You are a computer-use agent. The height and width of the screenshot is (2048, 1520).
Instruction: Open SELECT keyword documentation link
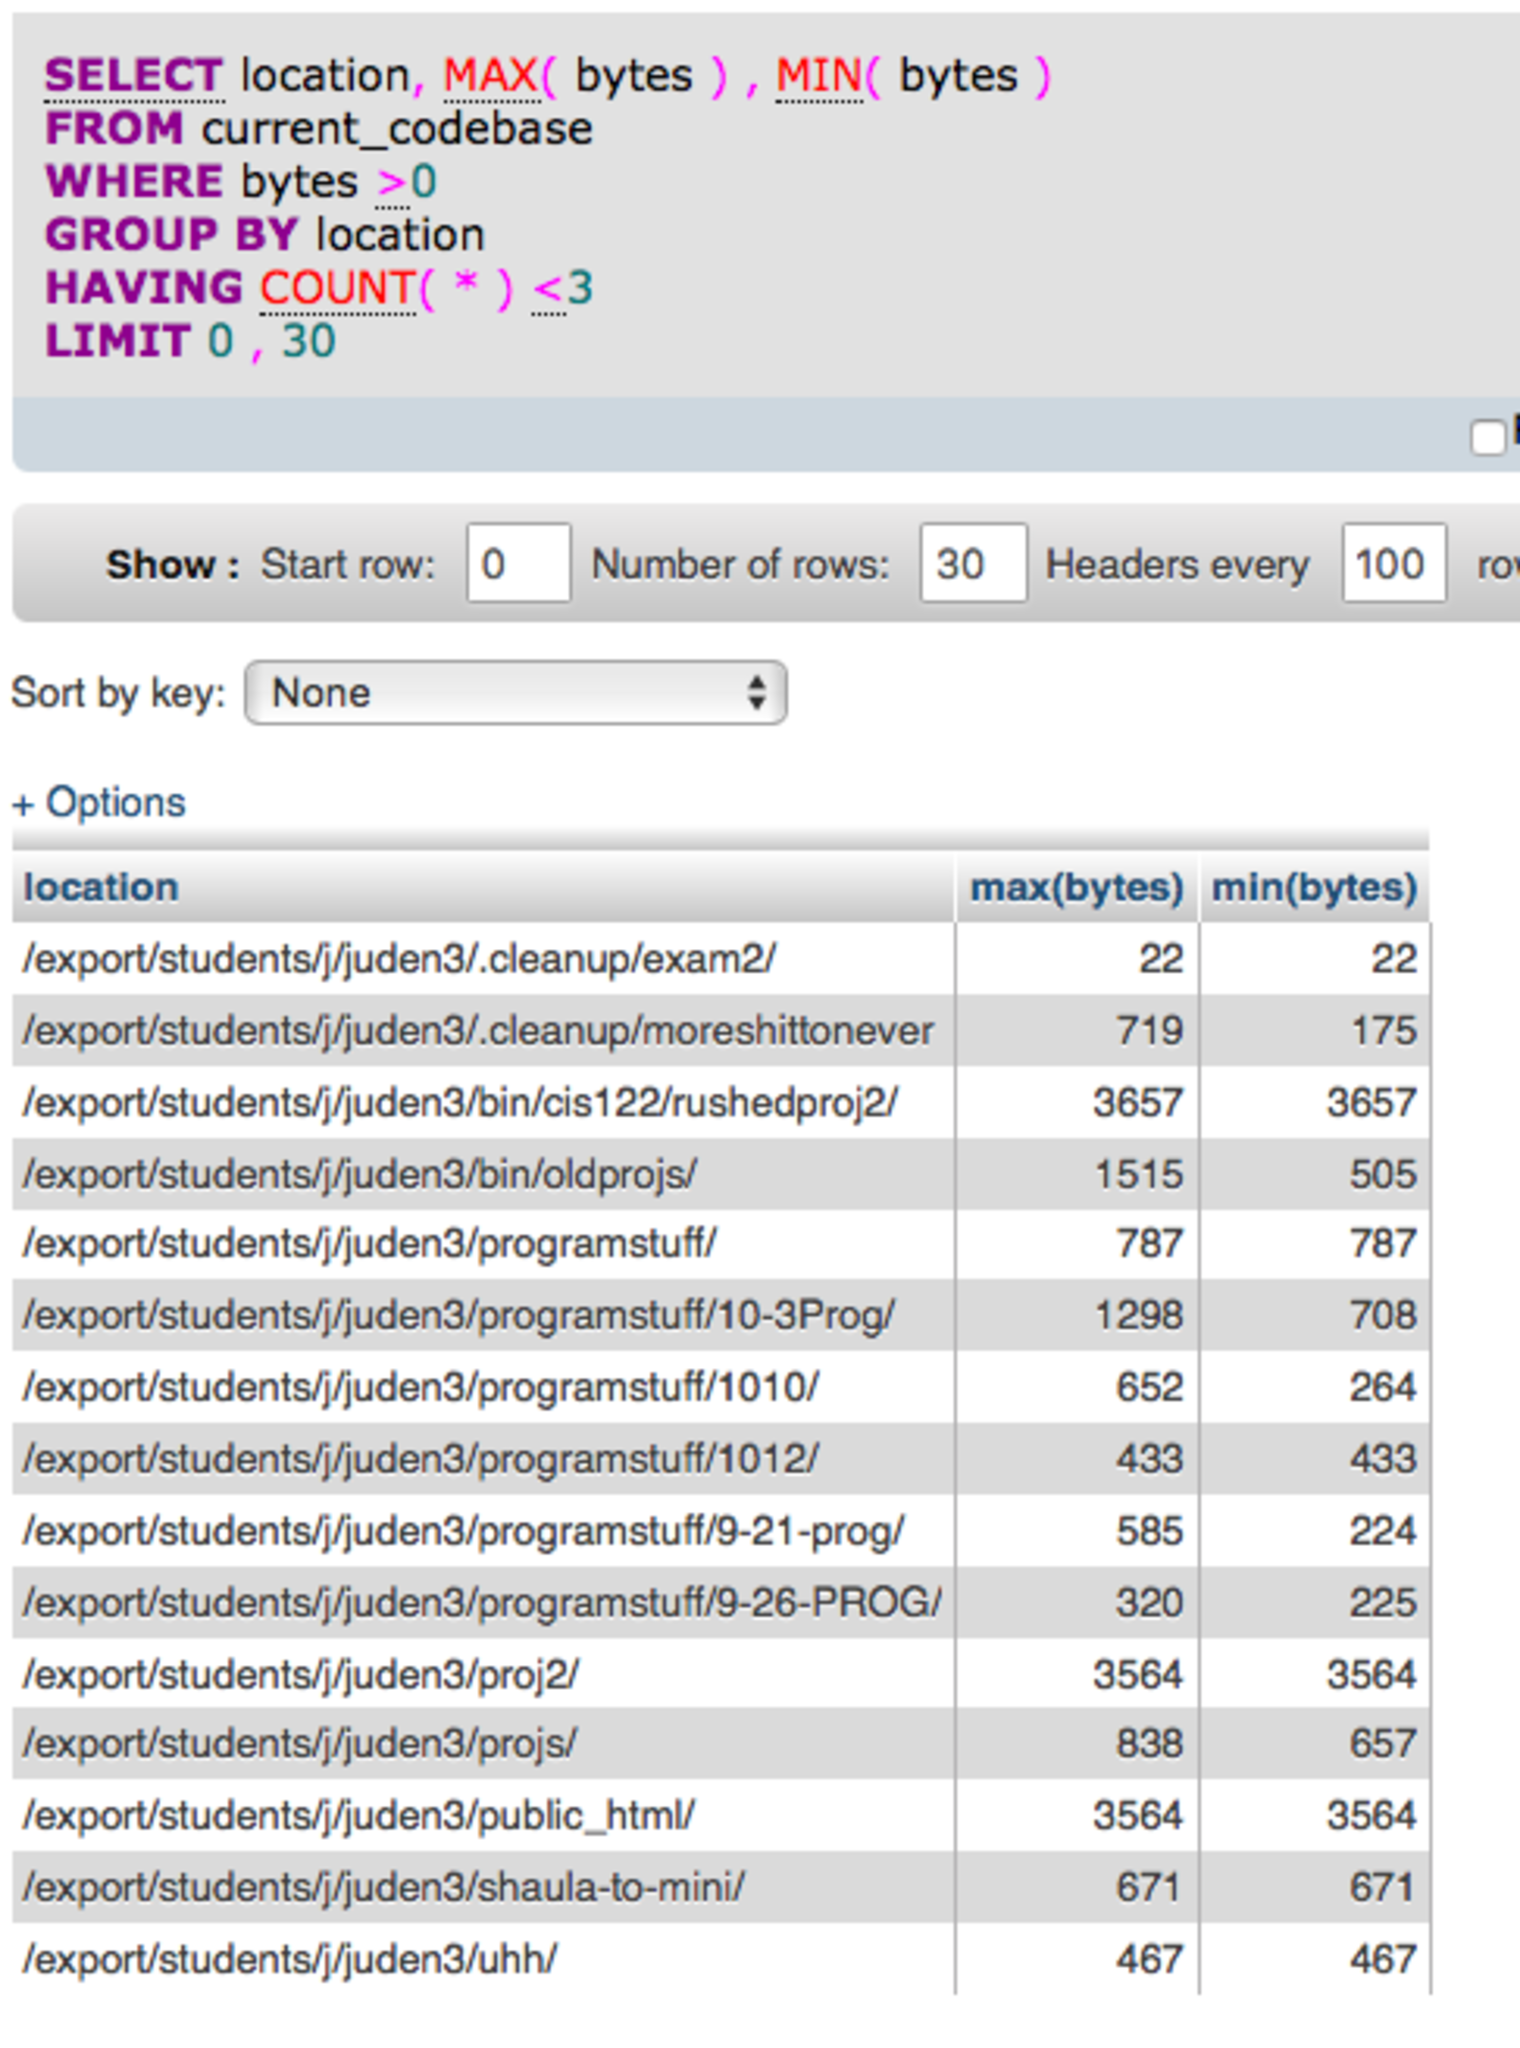[x=134, y=76]
